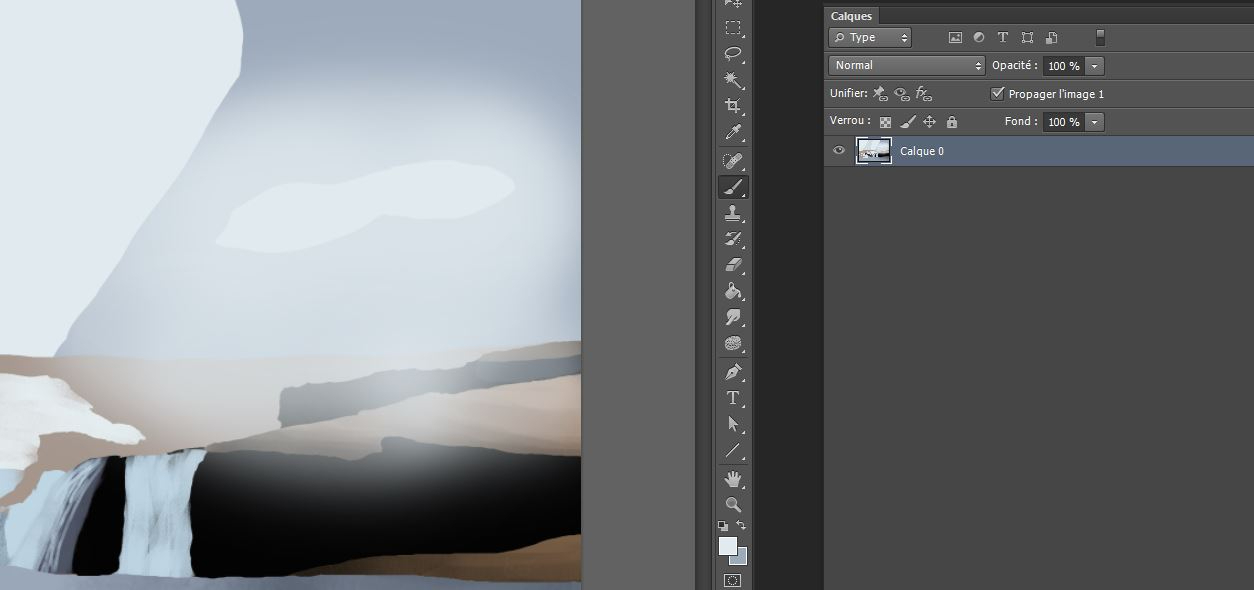Click the lock all layer button
1254x590 pixels.
[x=952, y=122]
